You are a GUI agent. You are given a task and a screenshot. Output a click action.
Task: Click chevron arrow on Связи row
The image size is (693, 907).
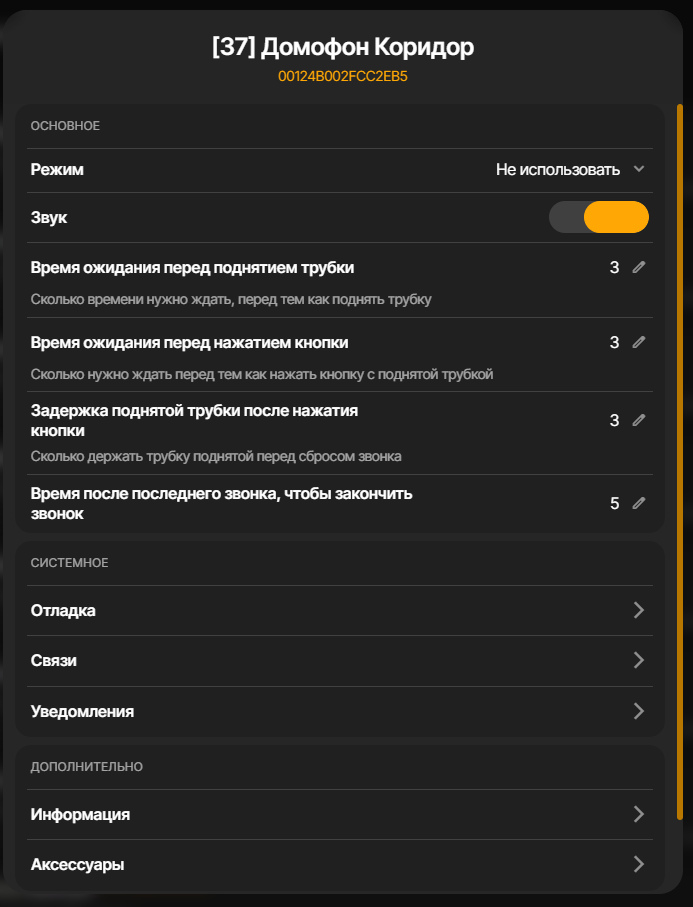pos(639,661)
